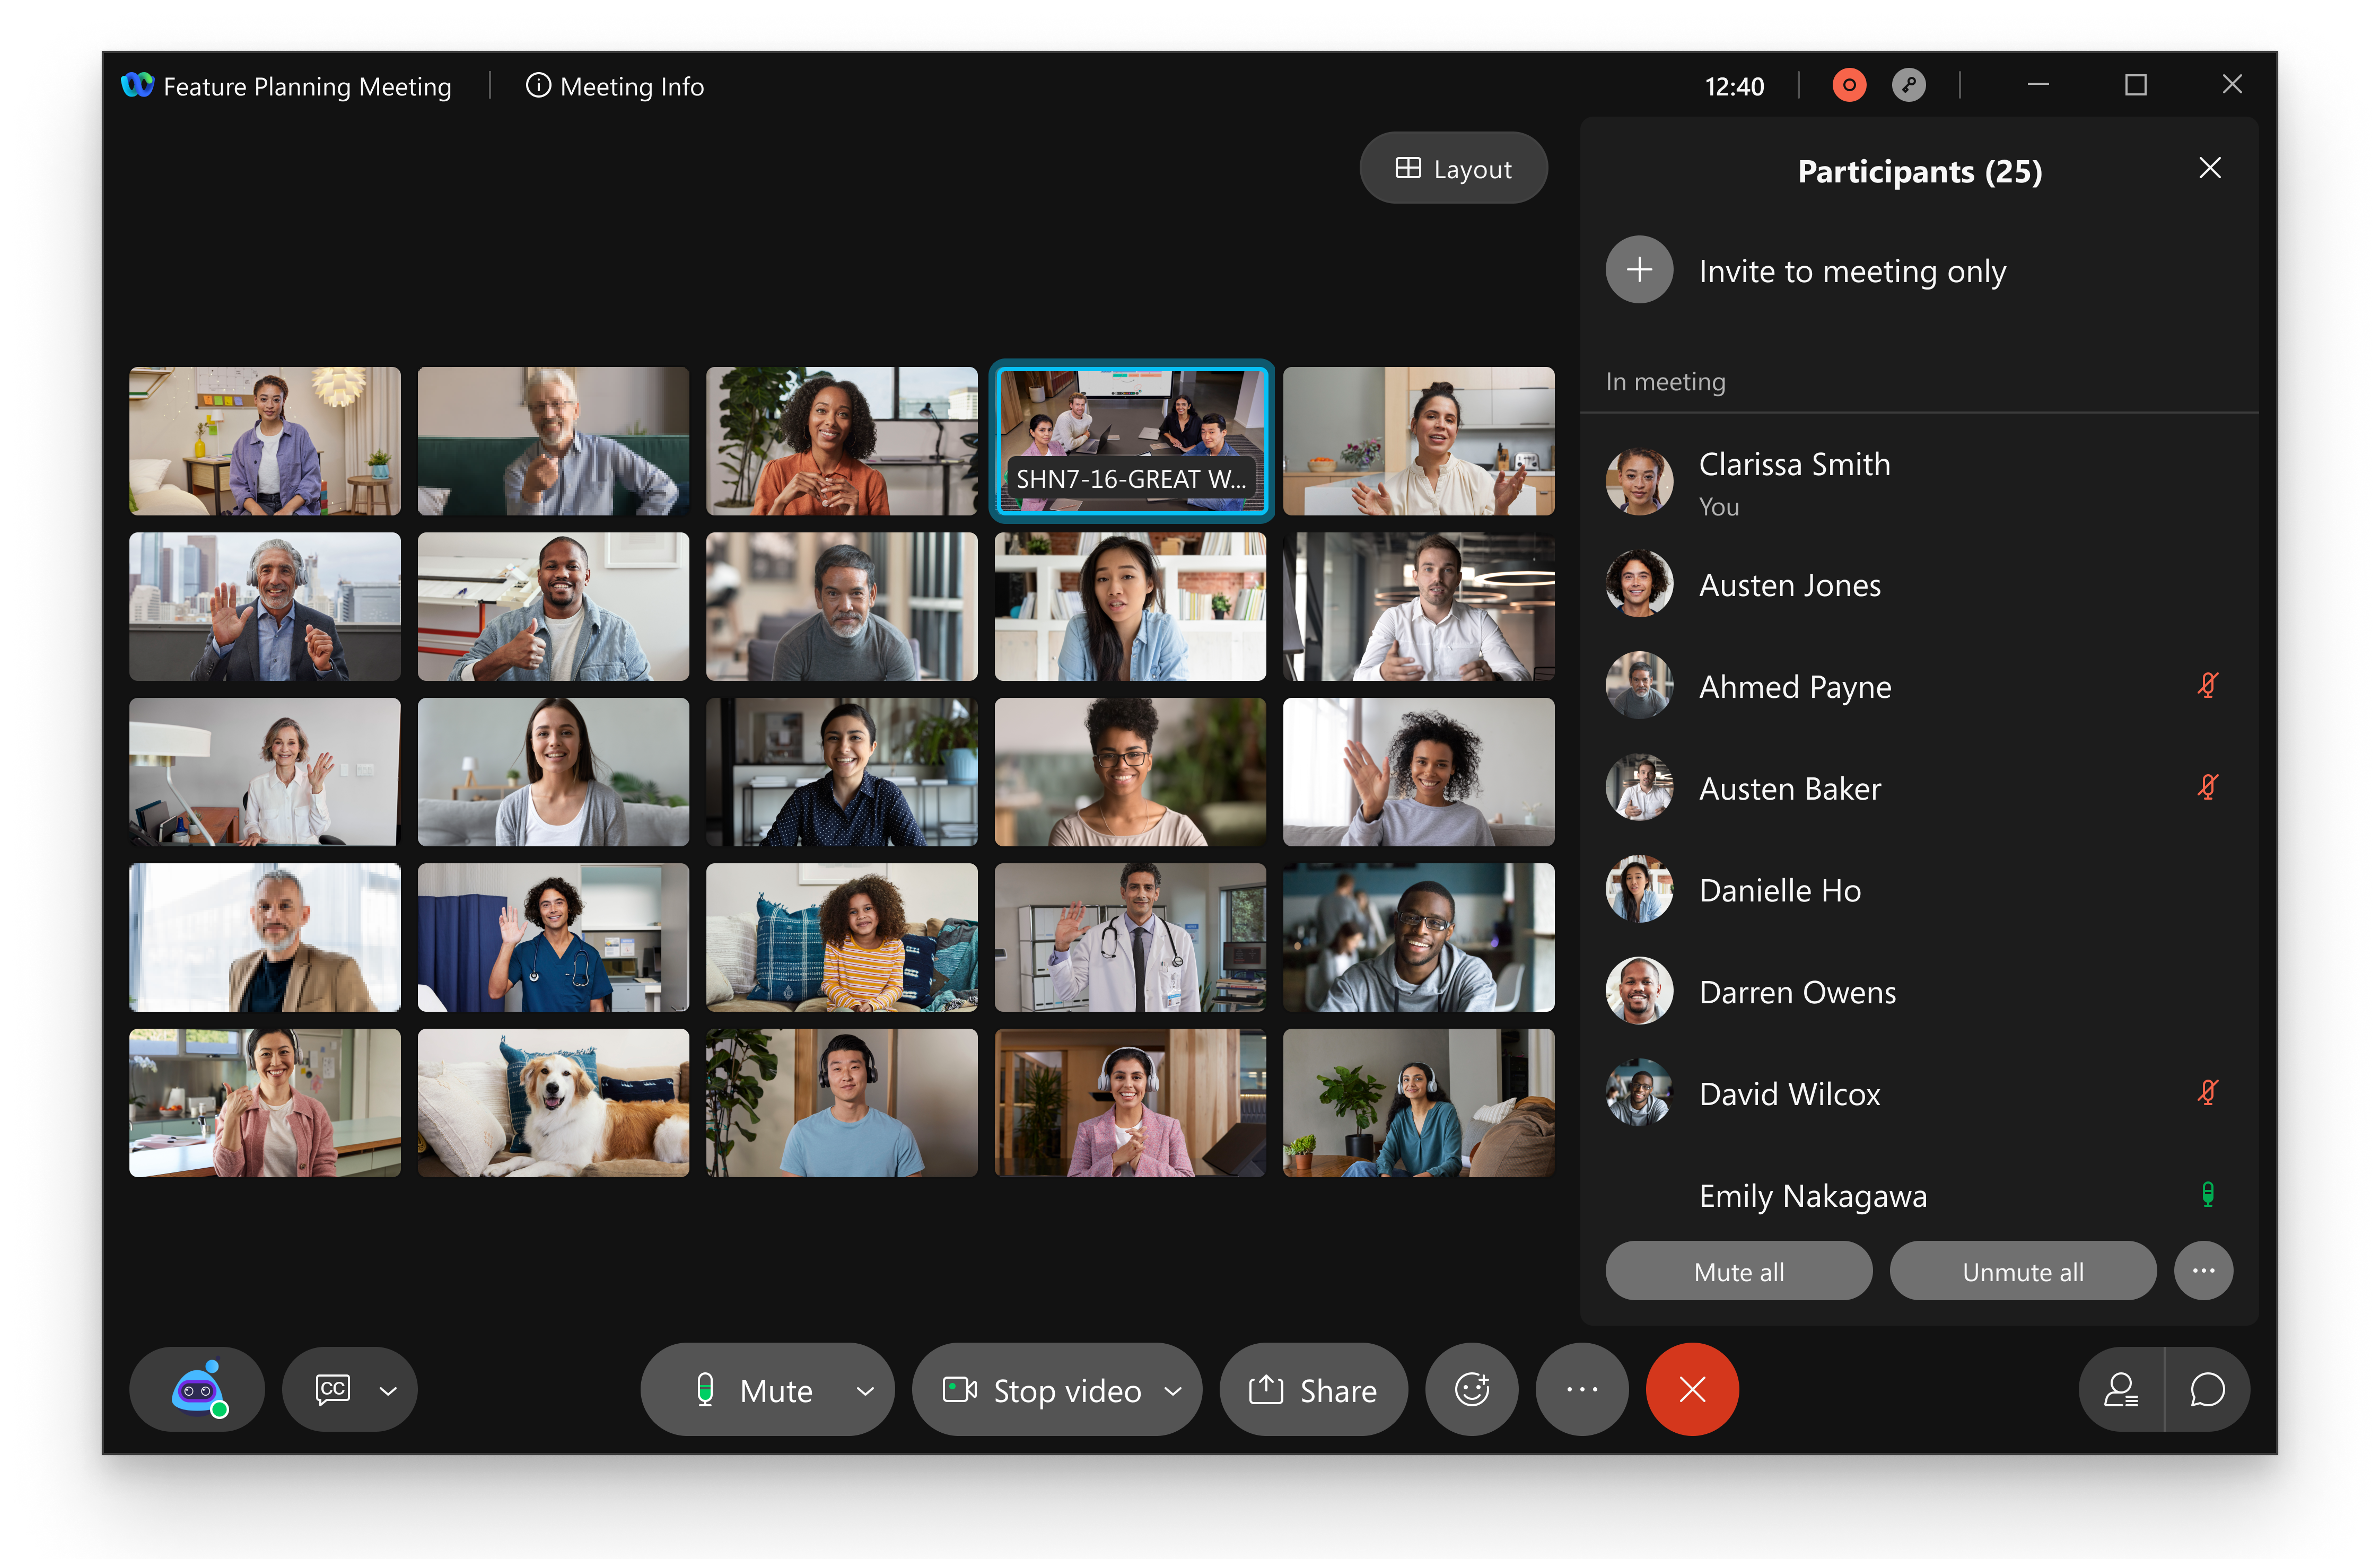Open the Webex AI assistant bot icon
Image resolution: width=2380 pixels, height=1559 pixels.
[x=197, y=1389]
